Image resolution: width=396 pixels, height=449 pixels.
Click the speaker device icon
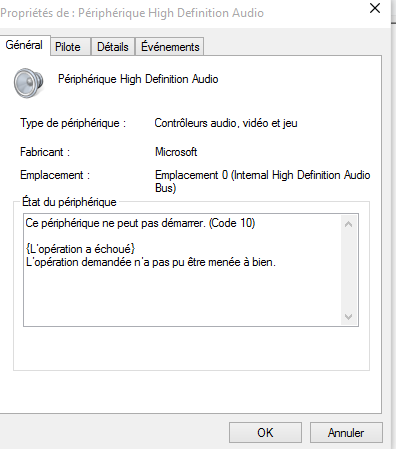pos(29,83)
